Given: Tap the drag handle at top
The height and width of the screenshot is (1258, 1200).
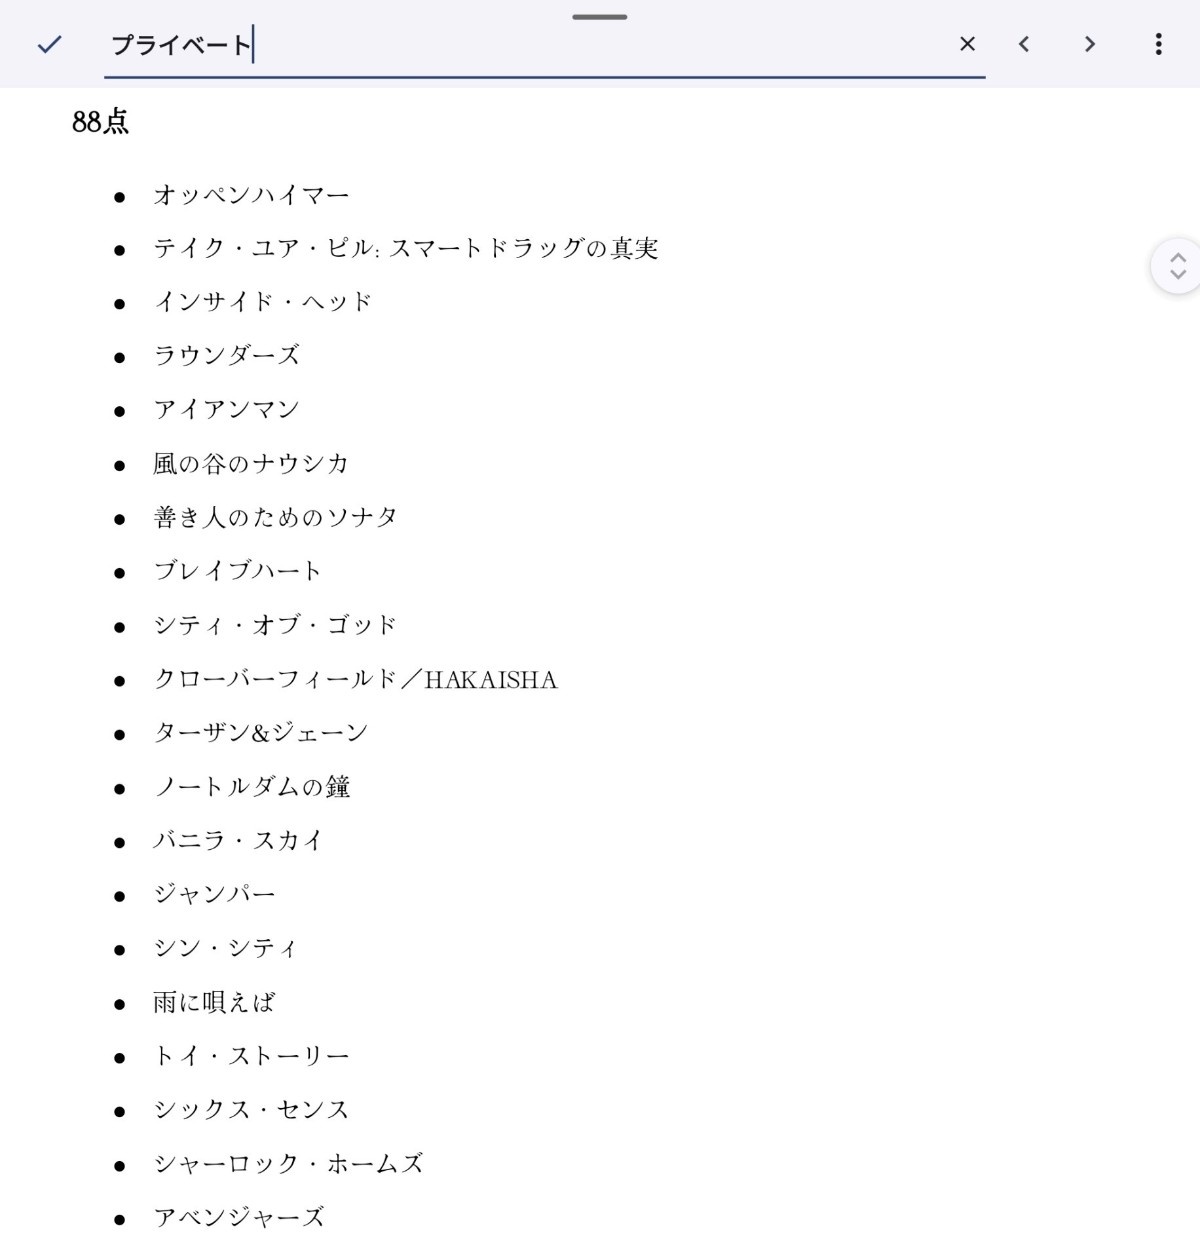Looking at the screenshot, I should 600,17.
